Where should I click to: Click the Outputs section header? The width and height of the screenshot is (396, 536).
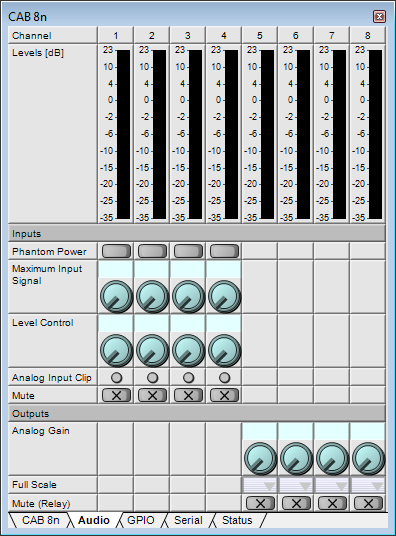pos(197,413)
